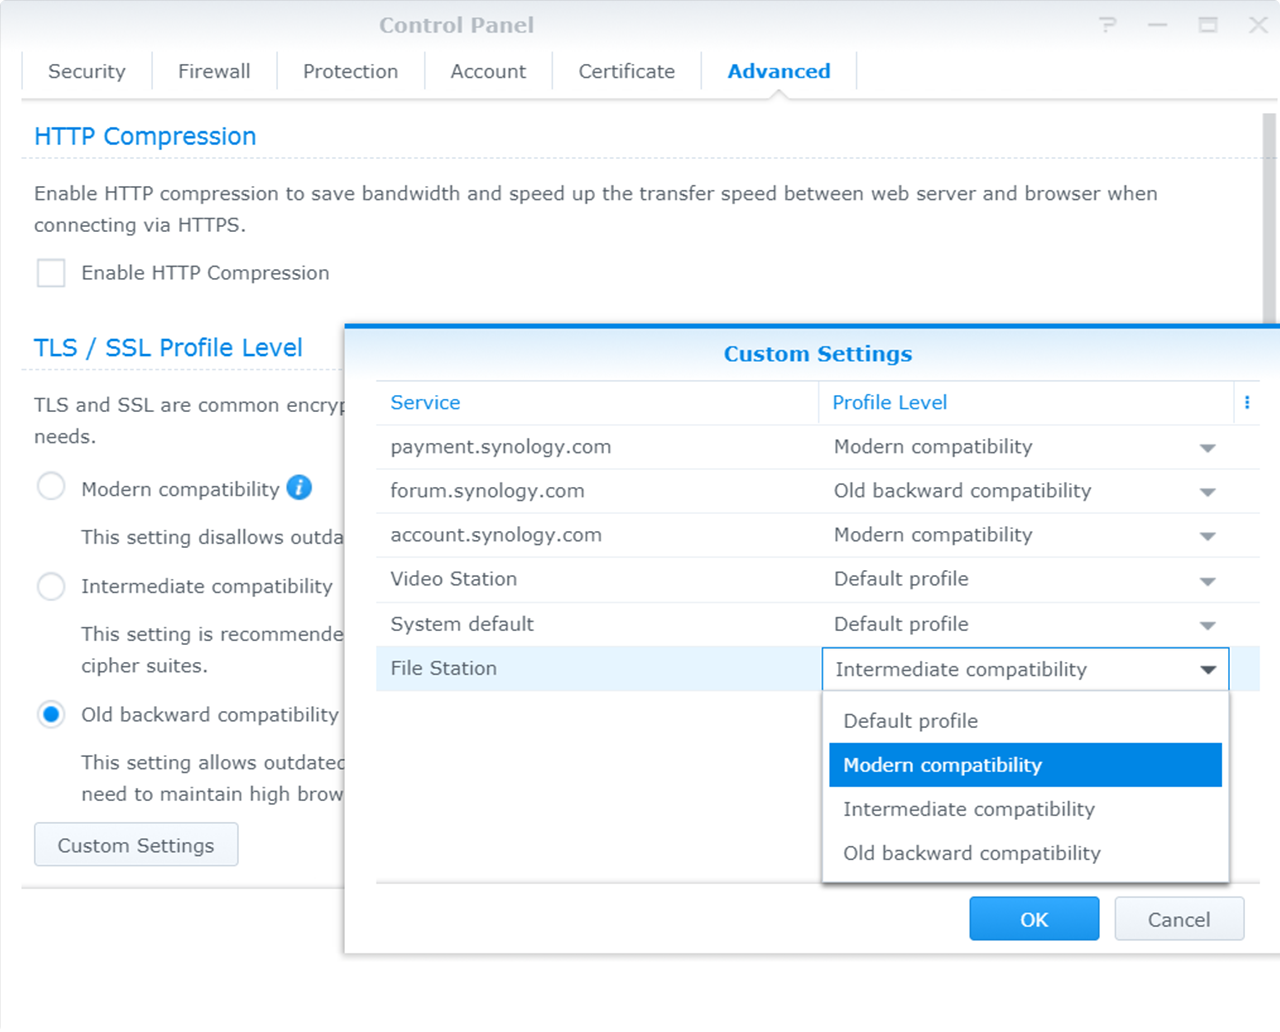Sort the table by the Service column
Viewport: 1280px width, 1032px height.
coord(425,402)
